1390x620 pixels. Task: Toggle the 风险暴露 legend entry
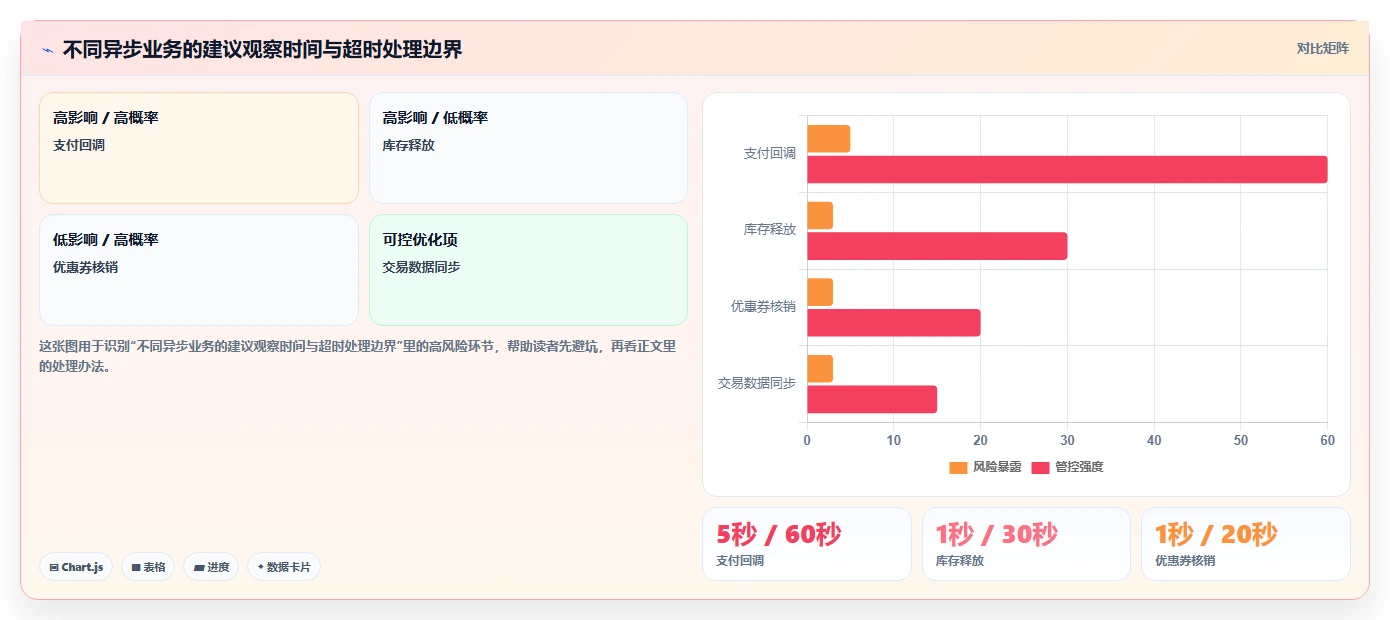pyautogui.click(x=985, y=467)
